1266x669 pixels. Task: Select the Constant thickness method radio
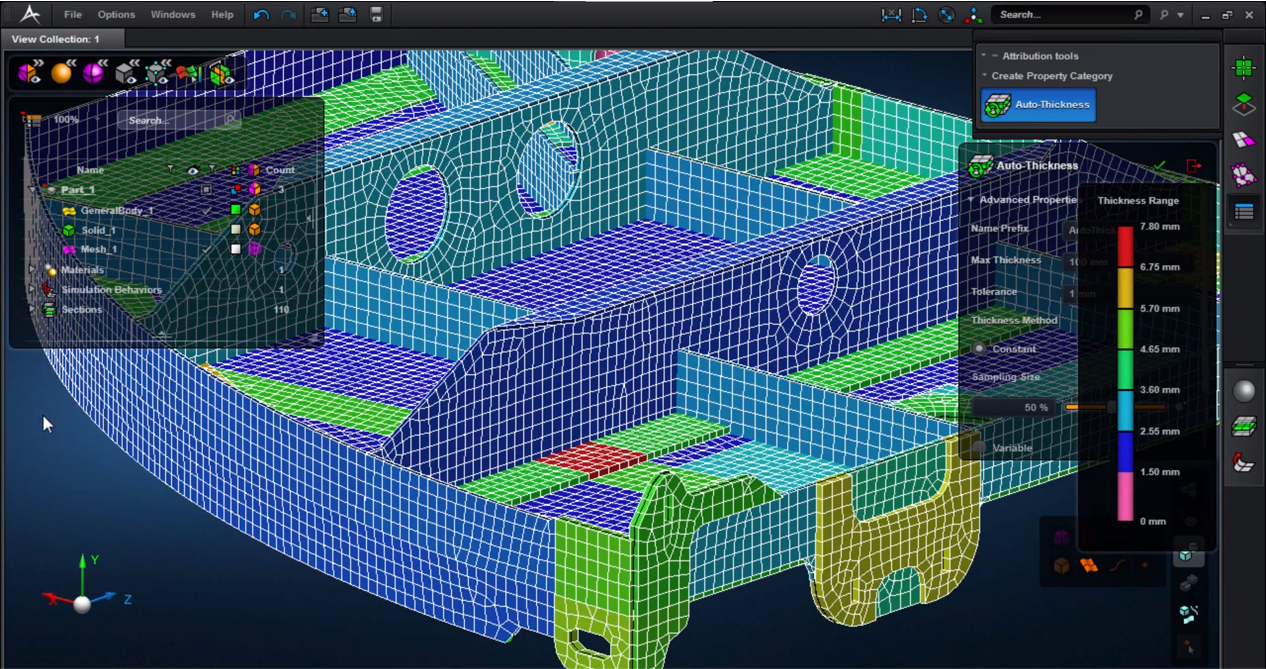click(979, 349)
